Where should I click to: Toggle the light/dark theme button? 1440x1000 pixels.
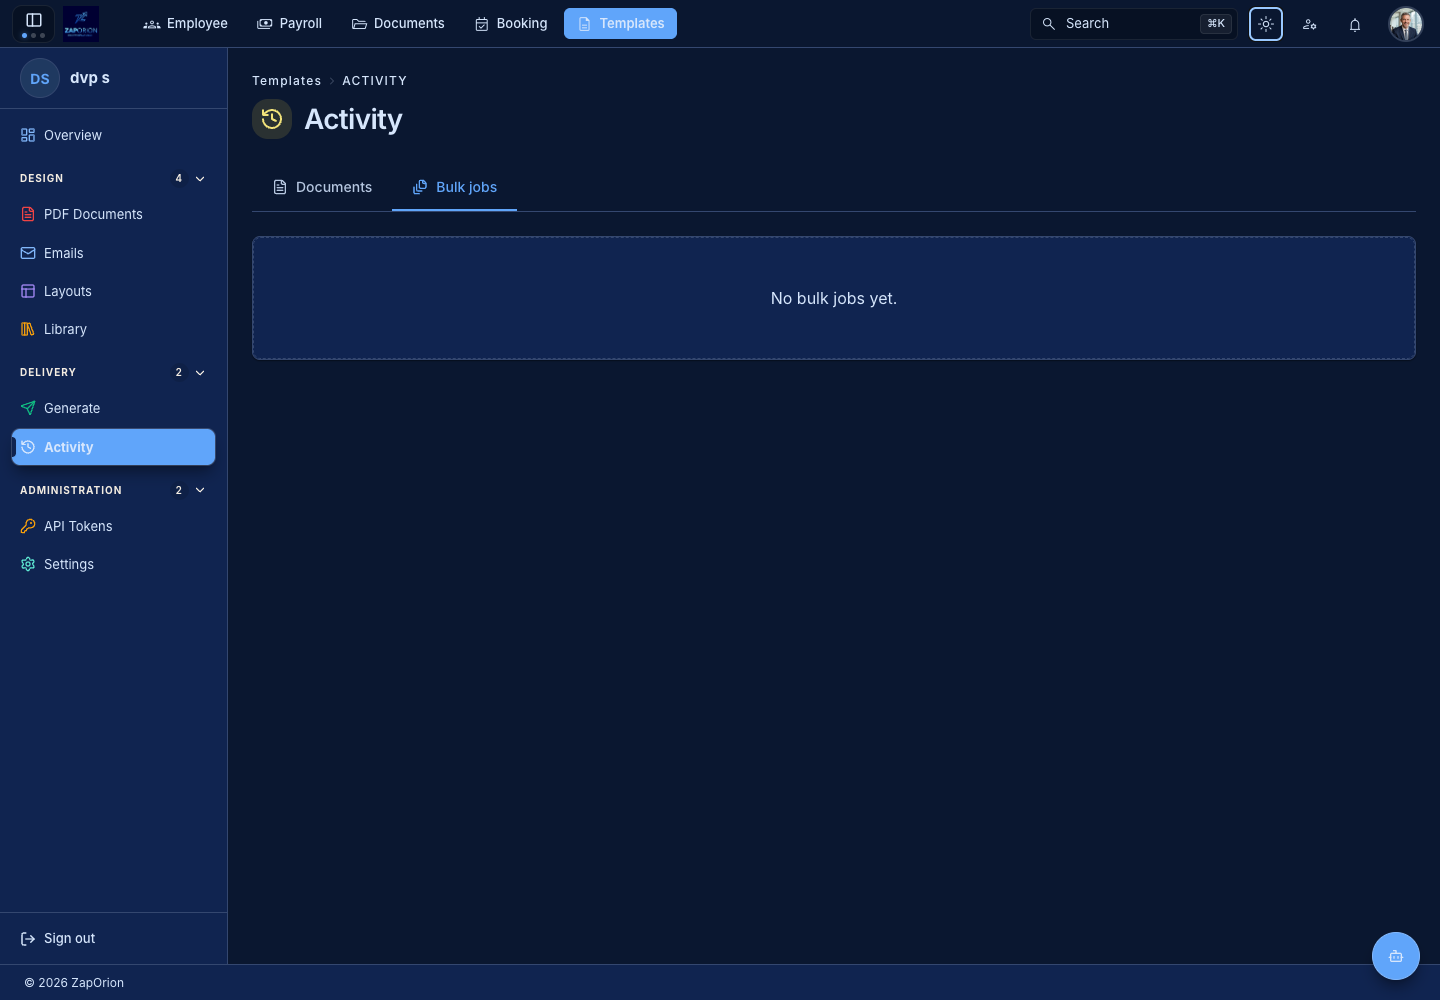pyautogui.click(x=1266, y=24)
